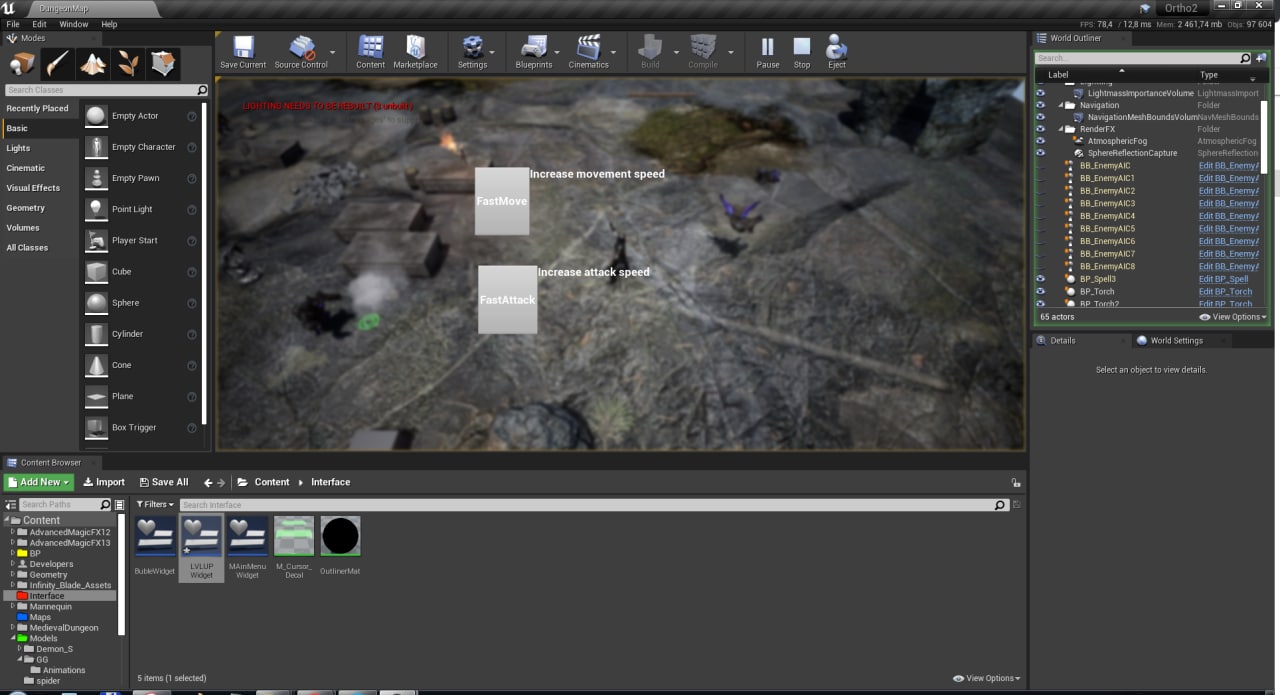Select the Landscape mode icon
This screenshot has height=695, width=1280.
(93, 64)
